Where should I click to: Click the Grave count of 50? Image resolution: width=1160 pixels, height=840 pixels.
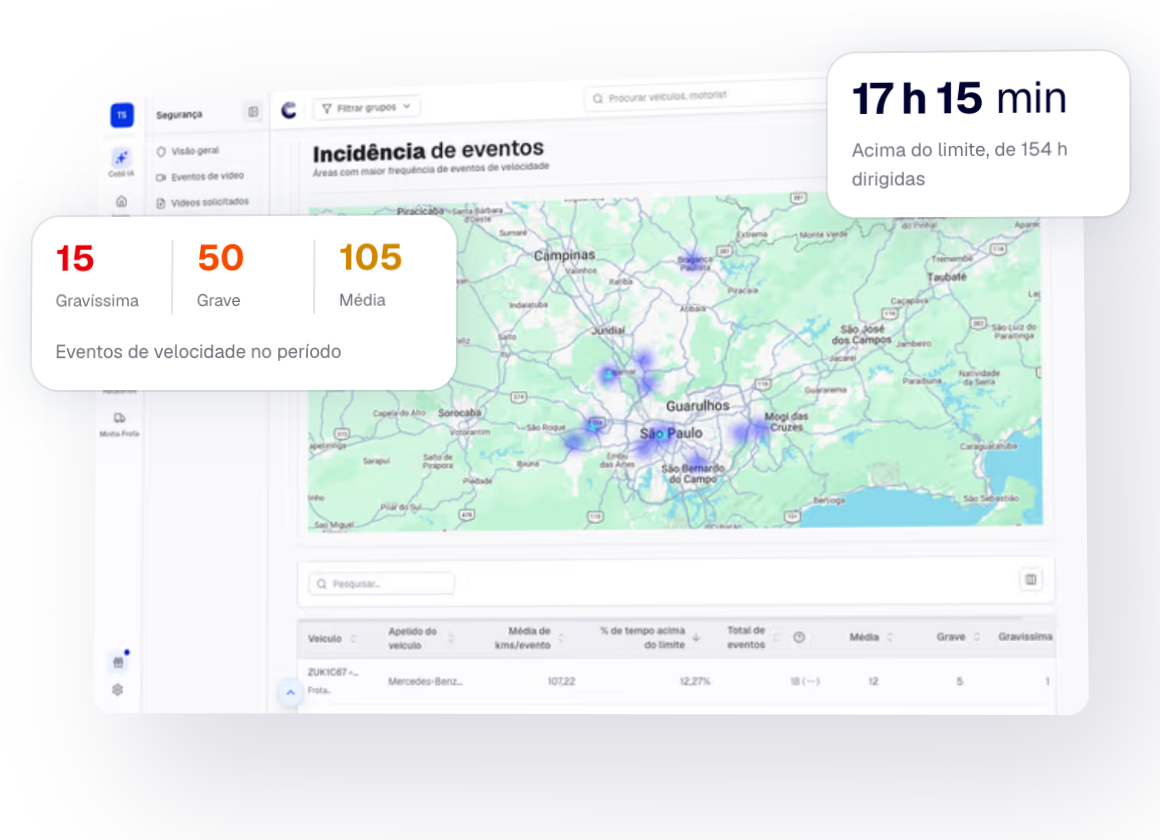(x=220, y=258)
